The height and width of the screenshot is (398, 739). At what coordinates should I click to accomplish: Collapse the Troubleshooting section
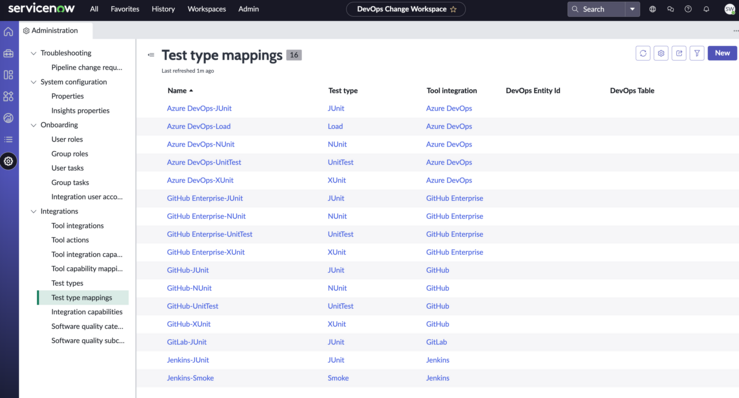[x=33, y=53]
